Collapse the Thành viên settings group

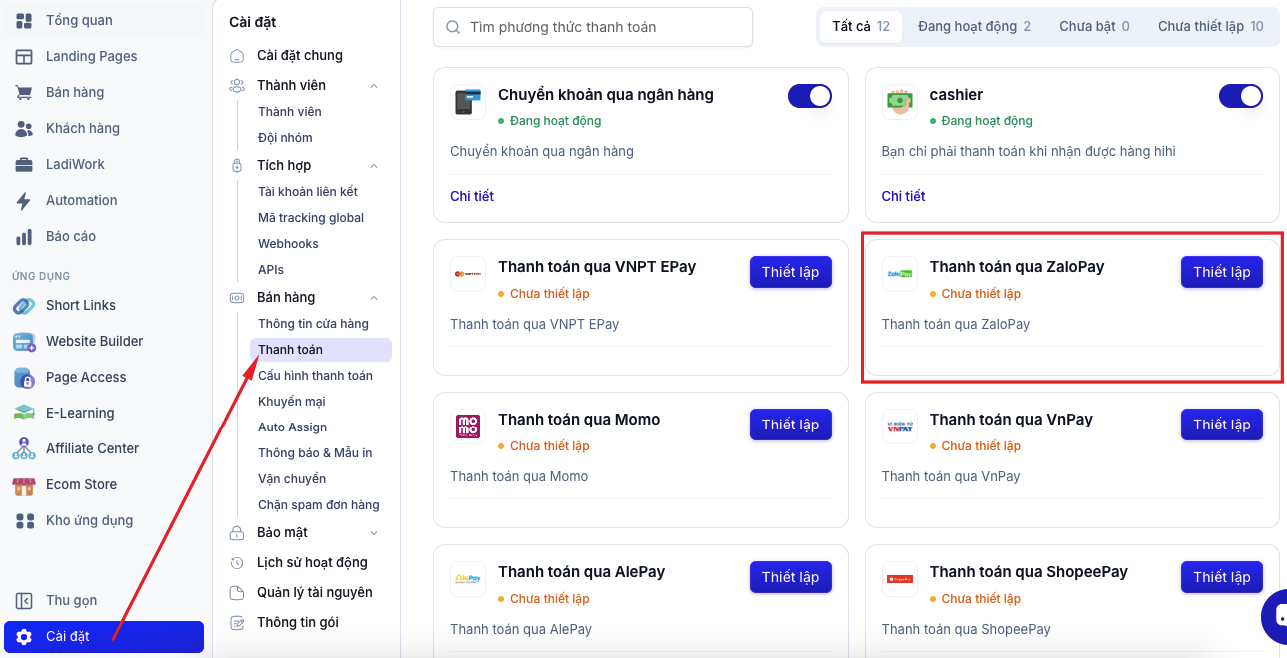tap(374, 86)
